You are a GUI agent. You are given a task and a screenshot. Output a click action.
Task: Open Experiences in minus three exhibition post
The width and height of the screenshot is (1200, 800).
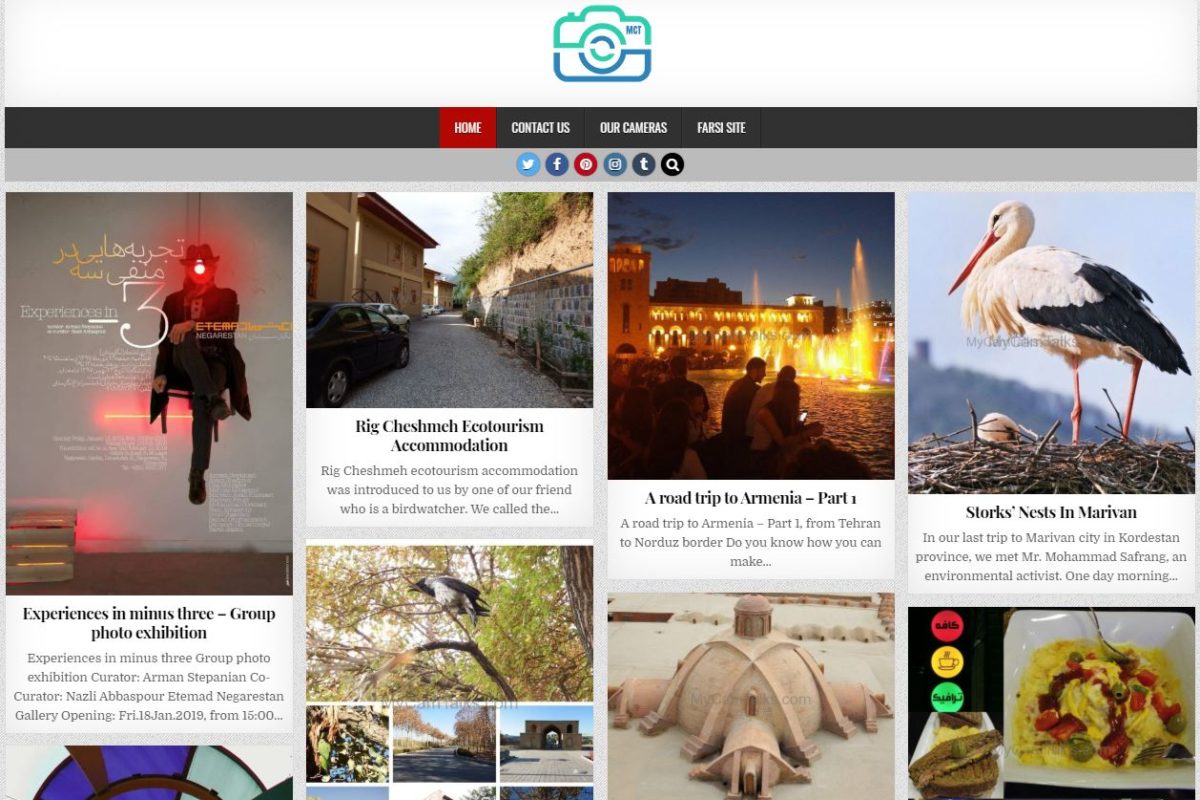click(149, 623)
